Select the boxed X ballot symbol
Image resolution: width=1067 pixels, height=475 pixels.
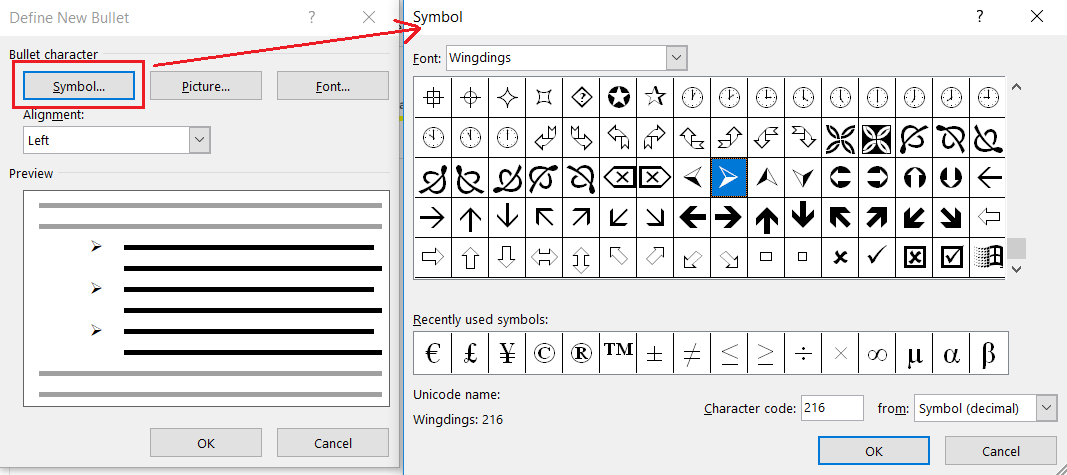pos(914,257)
